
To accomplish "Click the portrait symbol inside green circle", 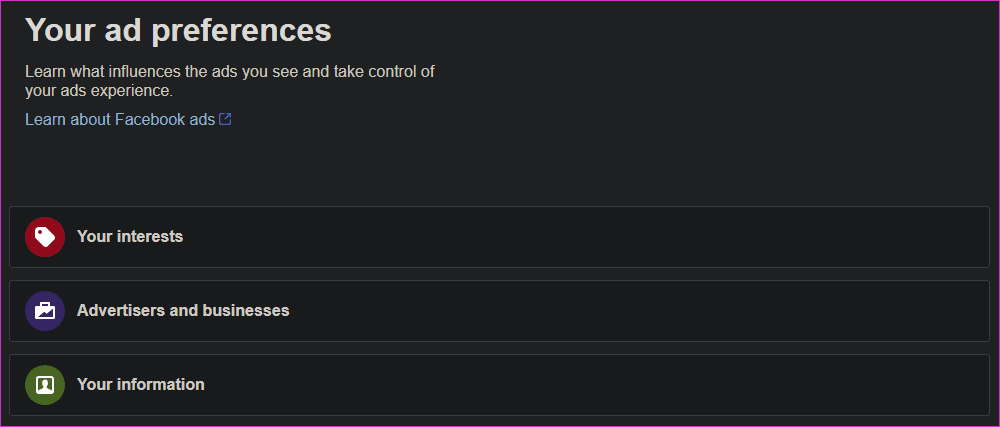I will (45, 385).
